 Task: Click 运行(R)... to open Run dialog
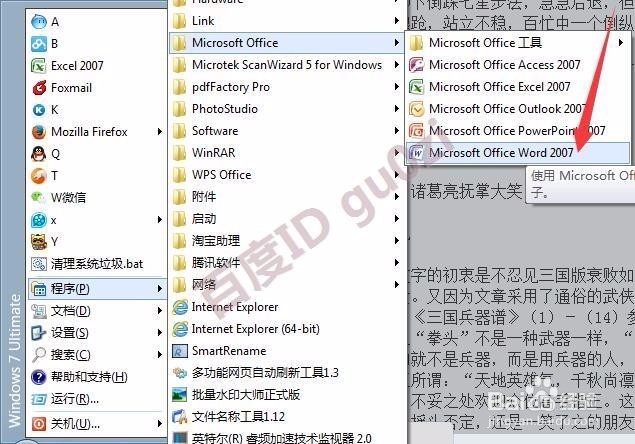pos(97,399)
